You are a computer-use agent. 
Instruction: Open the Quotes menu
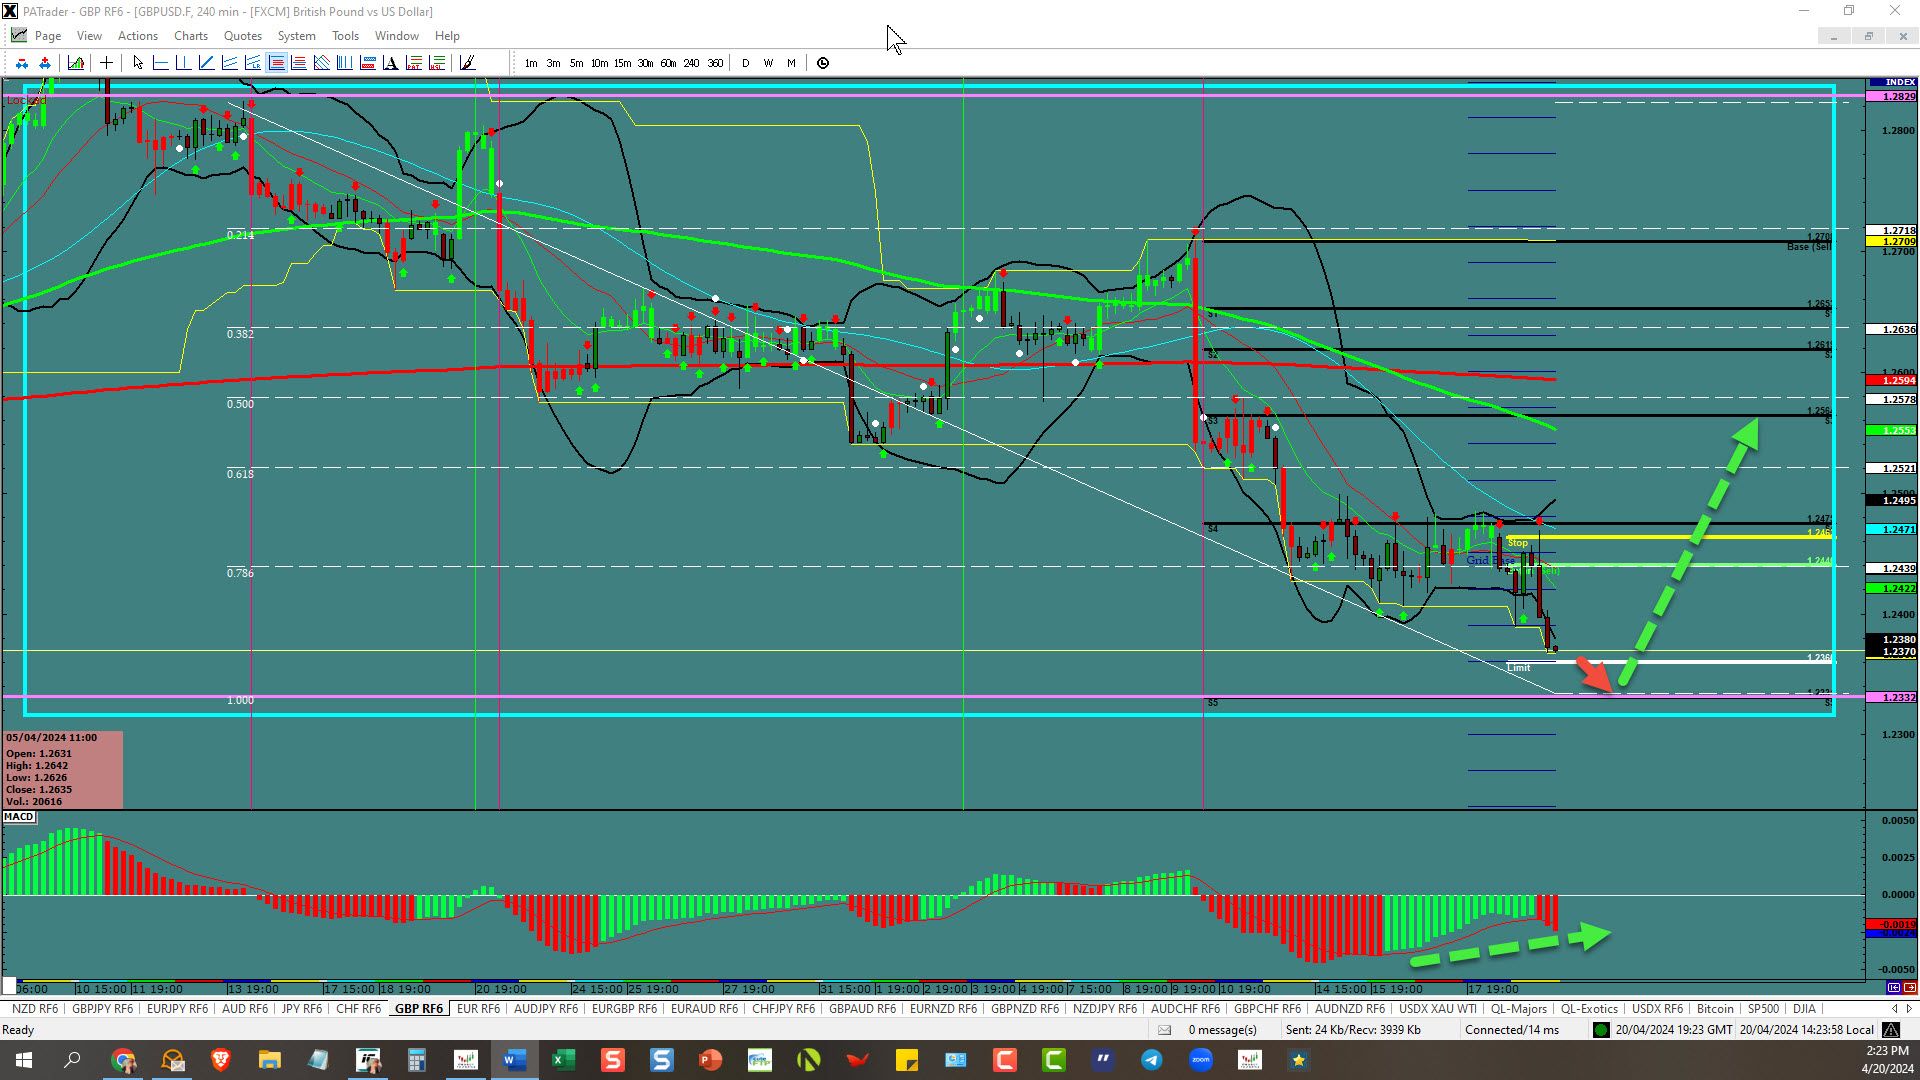coord(243,36)
